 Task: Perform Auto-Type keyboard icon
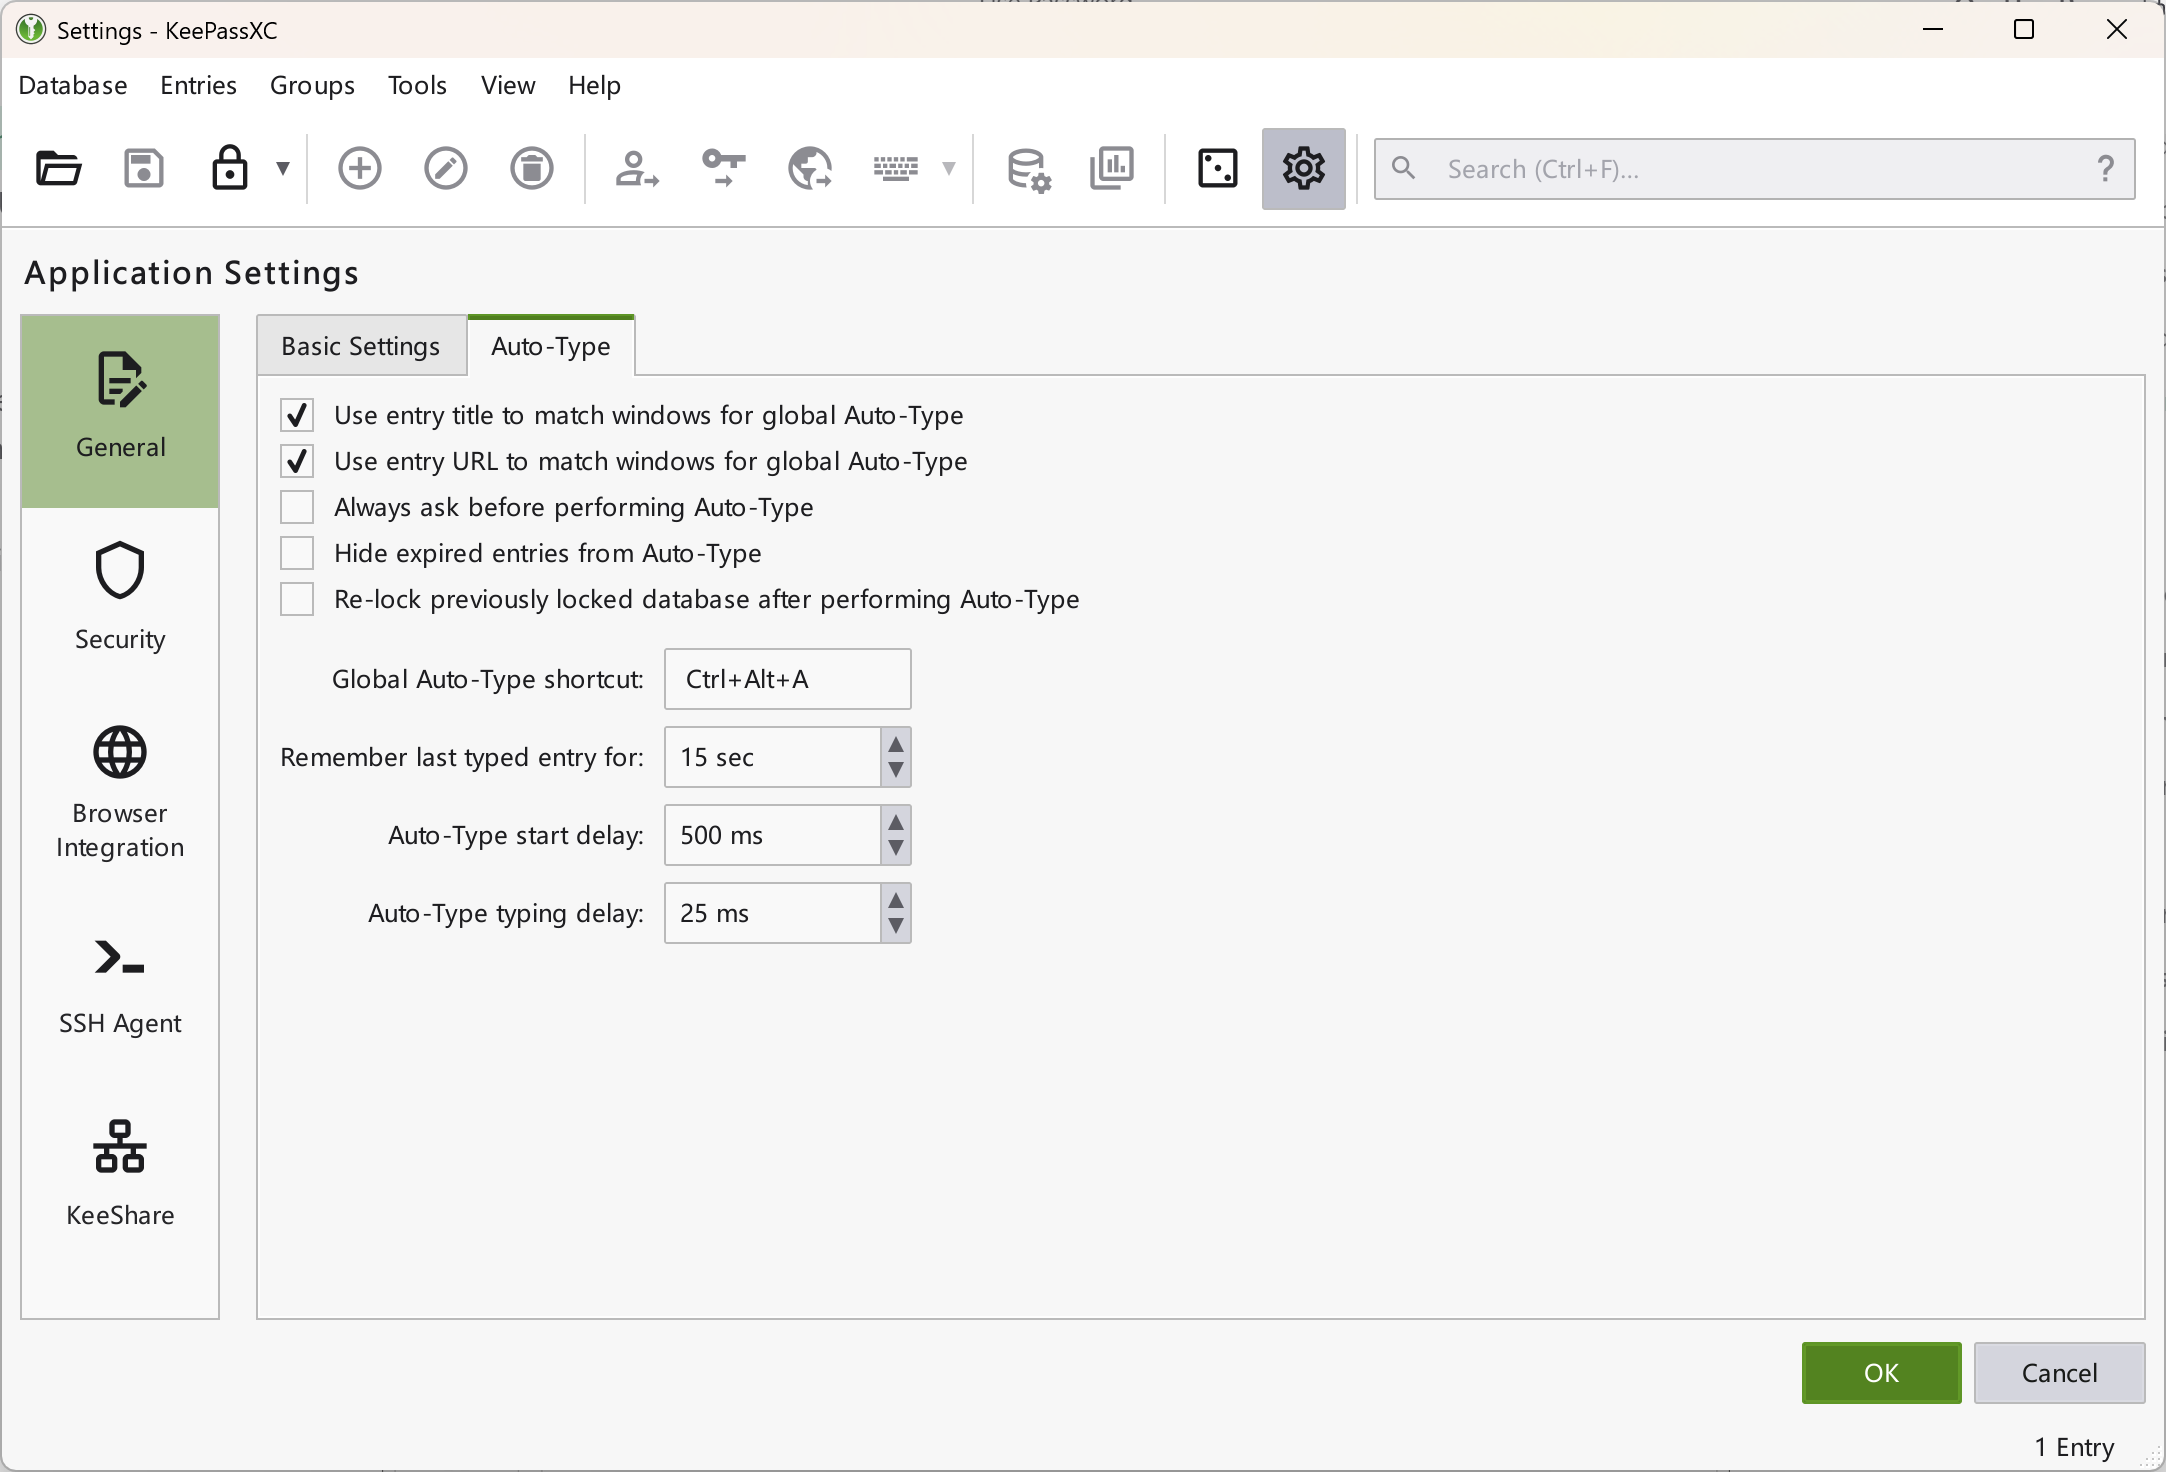pos(895,168)
